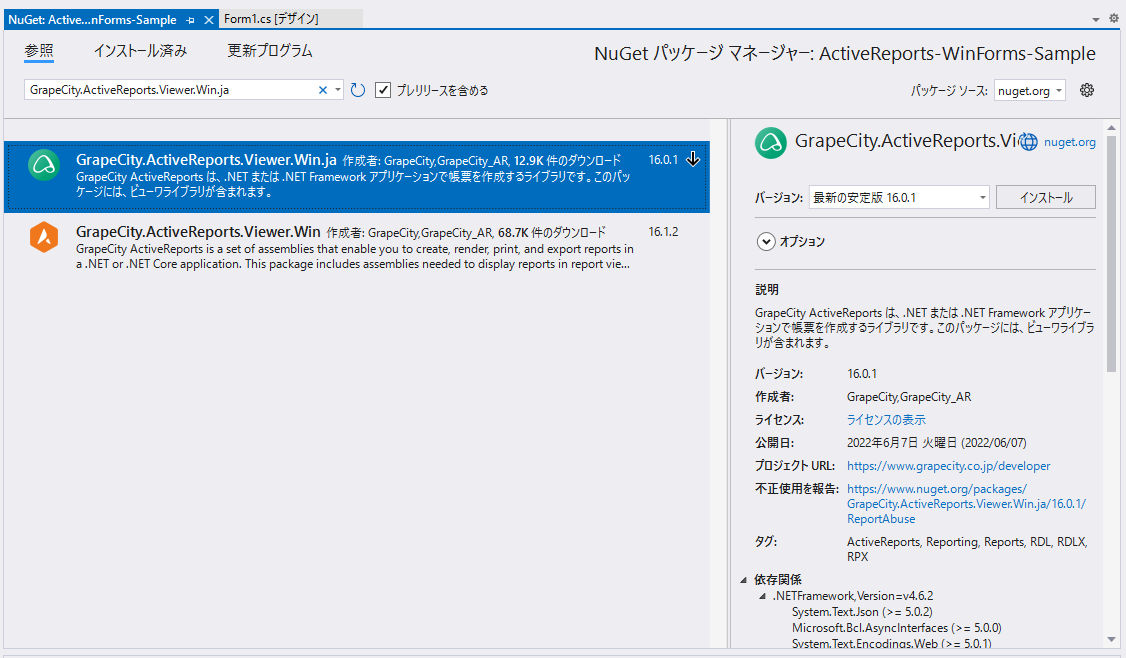Click download arrow for GrapeCity.ActiveReports.Viewer.Win.ja

pyautogui.click(x=692, y=159)
